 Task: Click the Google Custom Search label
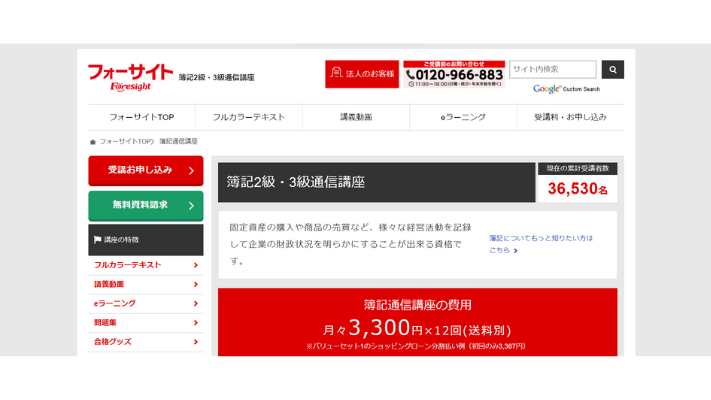point(566,89)
